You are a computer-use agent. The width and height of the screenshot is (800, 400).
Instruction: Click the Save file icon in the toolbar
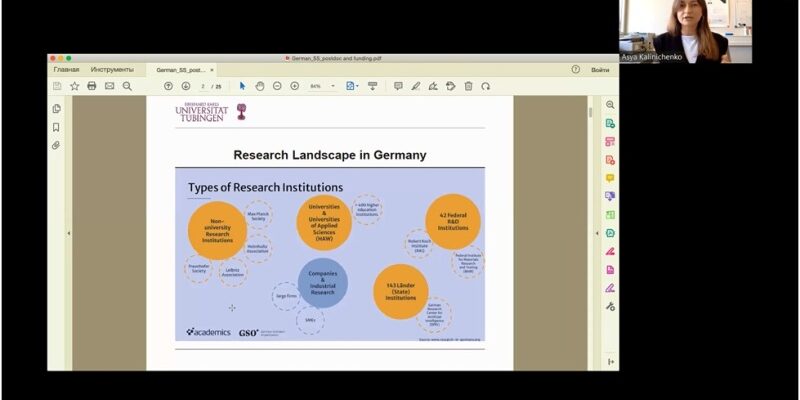57,86
